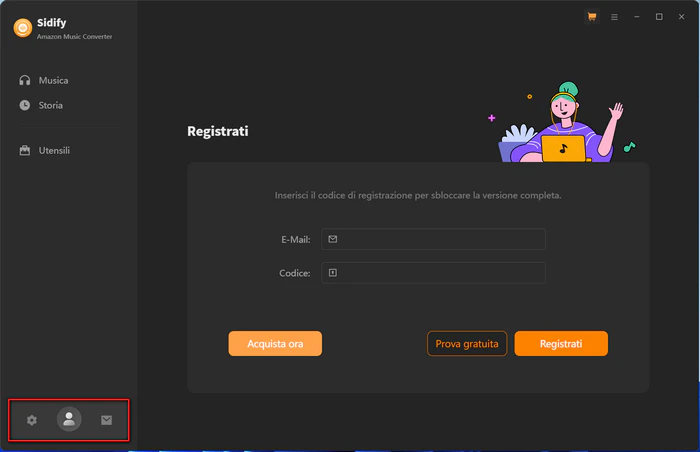Click the user profile icon
The width and height of the screenshot is (700, 452).
click(69, 419)
